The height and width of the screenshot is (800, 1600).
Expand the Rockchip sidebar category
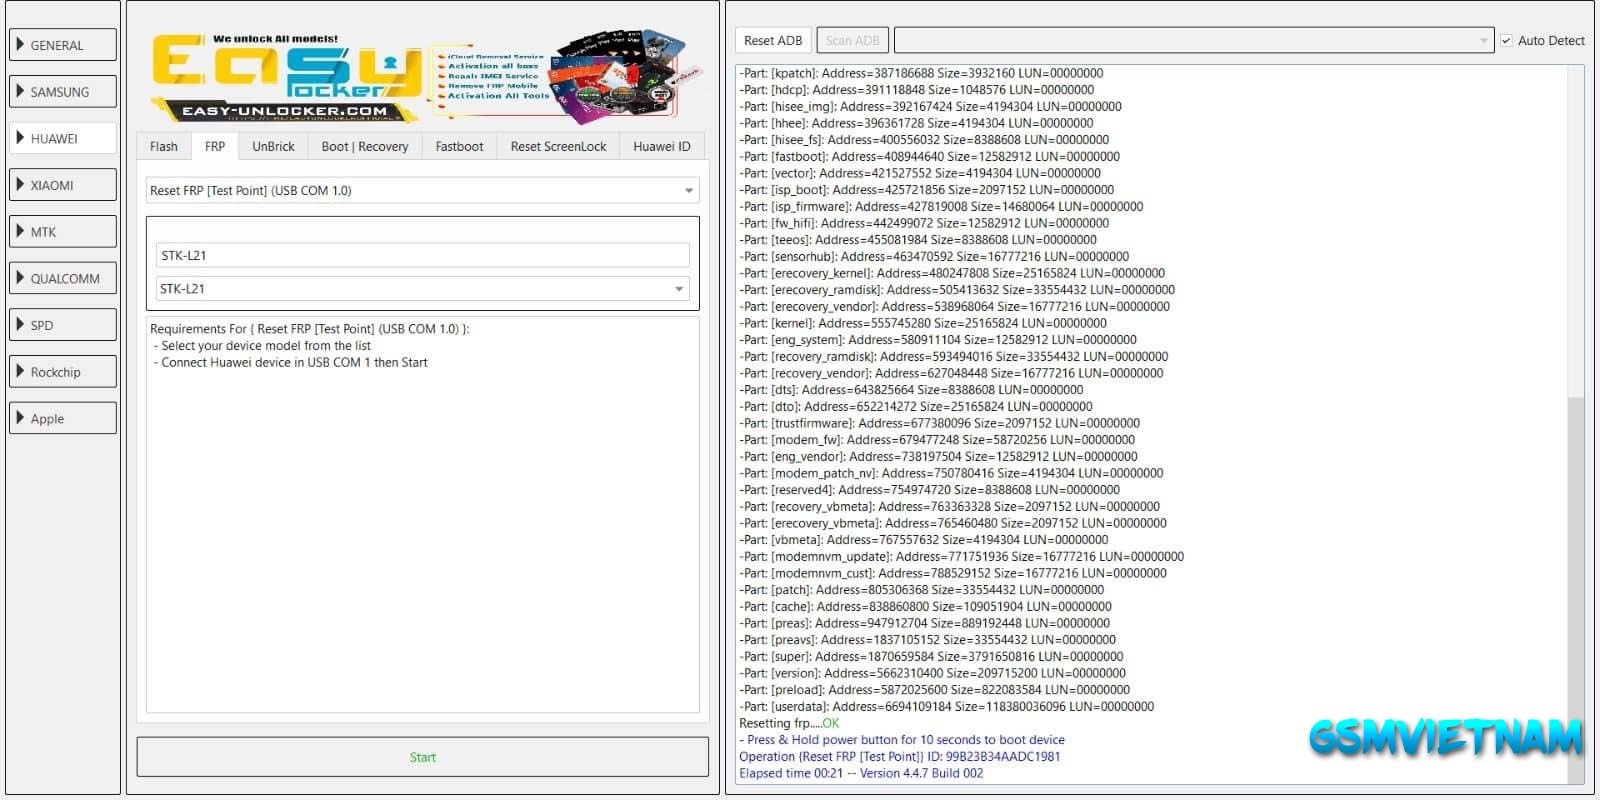coord(63,372)
